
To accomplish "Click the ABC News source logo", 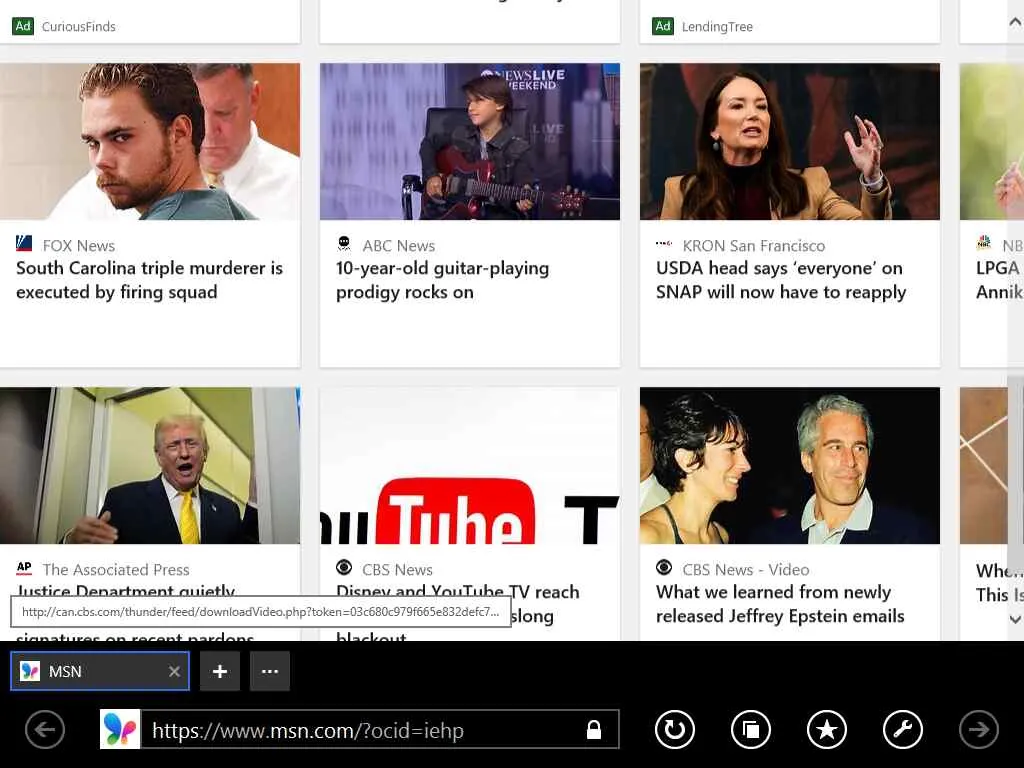I will 344,244.
